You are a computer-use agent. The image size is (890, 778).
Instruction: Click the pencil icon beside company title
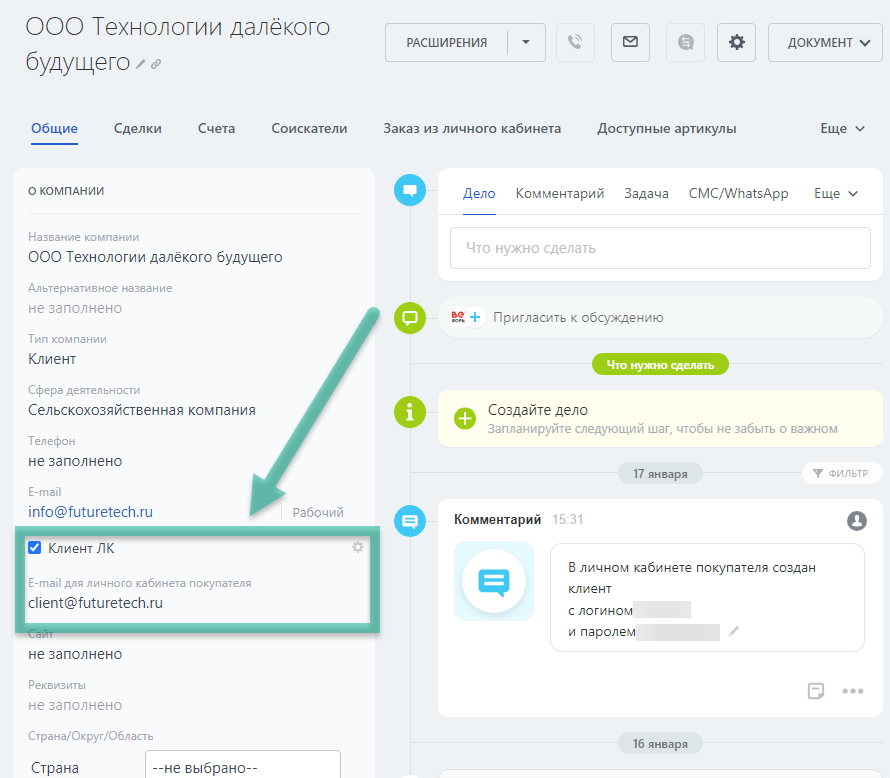[x=141, y=64]
